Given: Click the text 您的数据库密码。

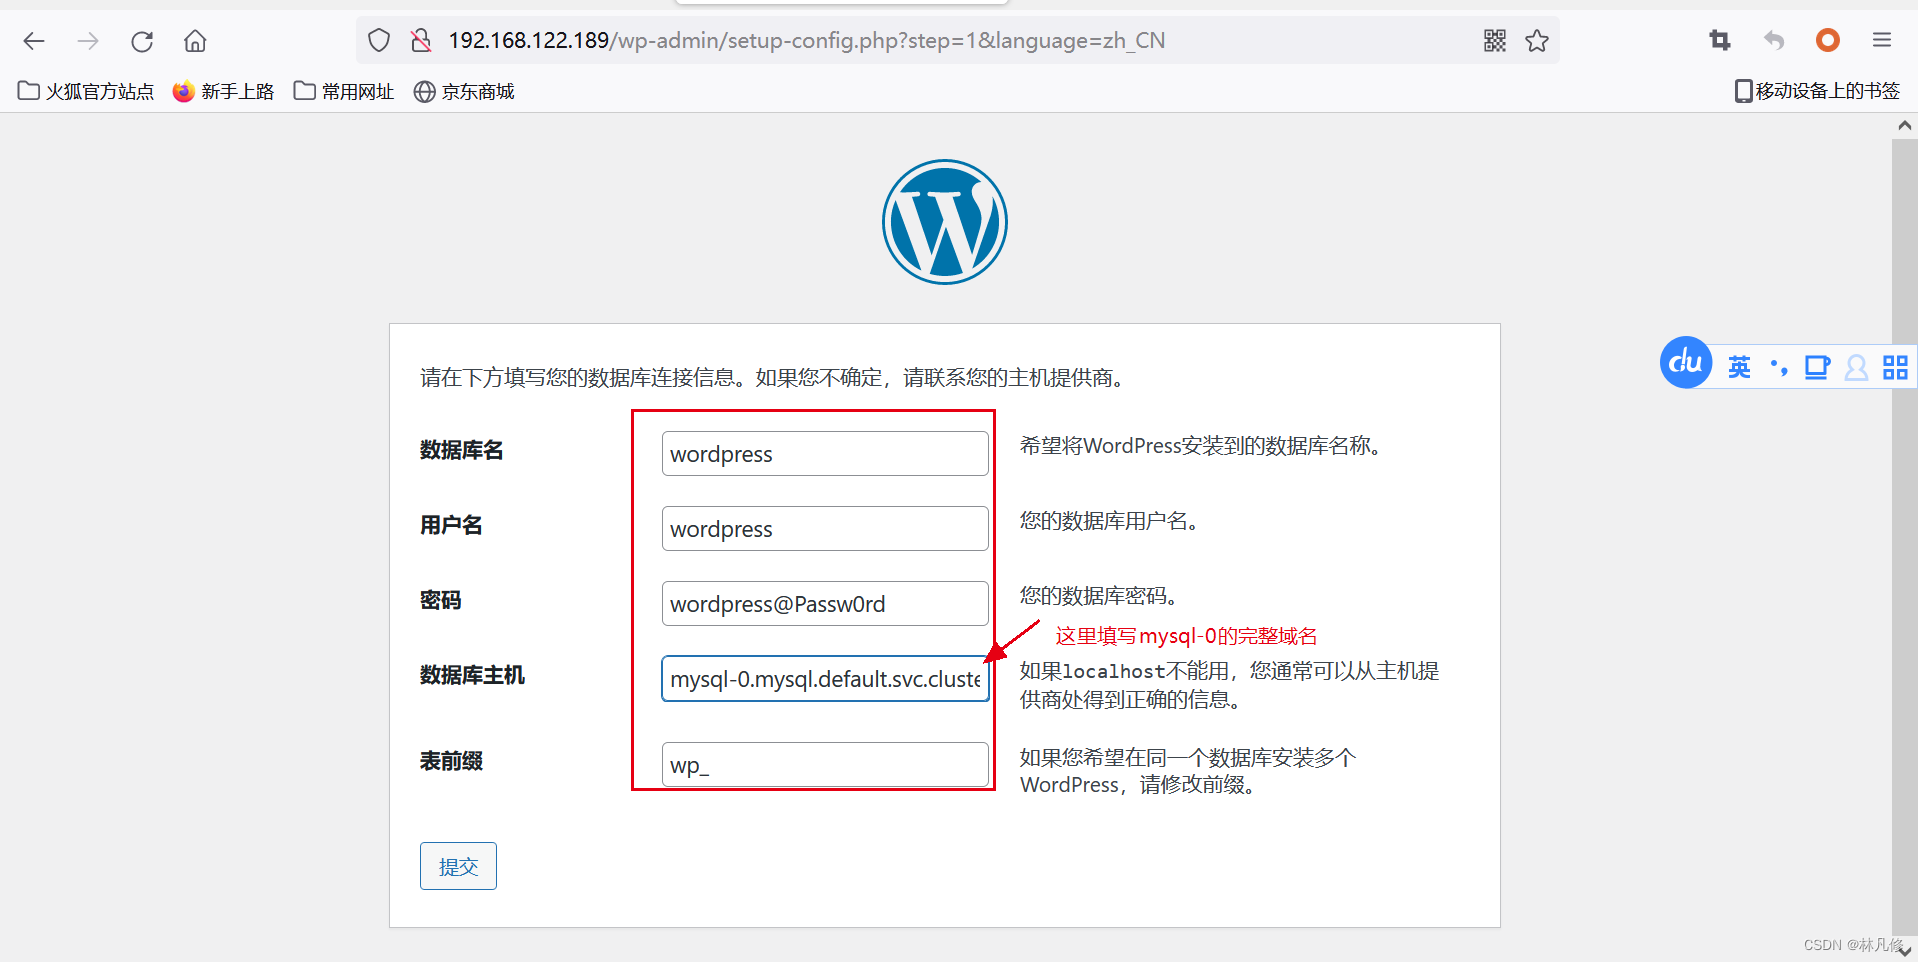Looking at the screenshot, I should (1100, 596).
